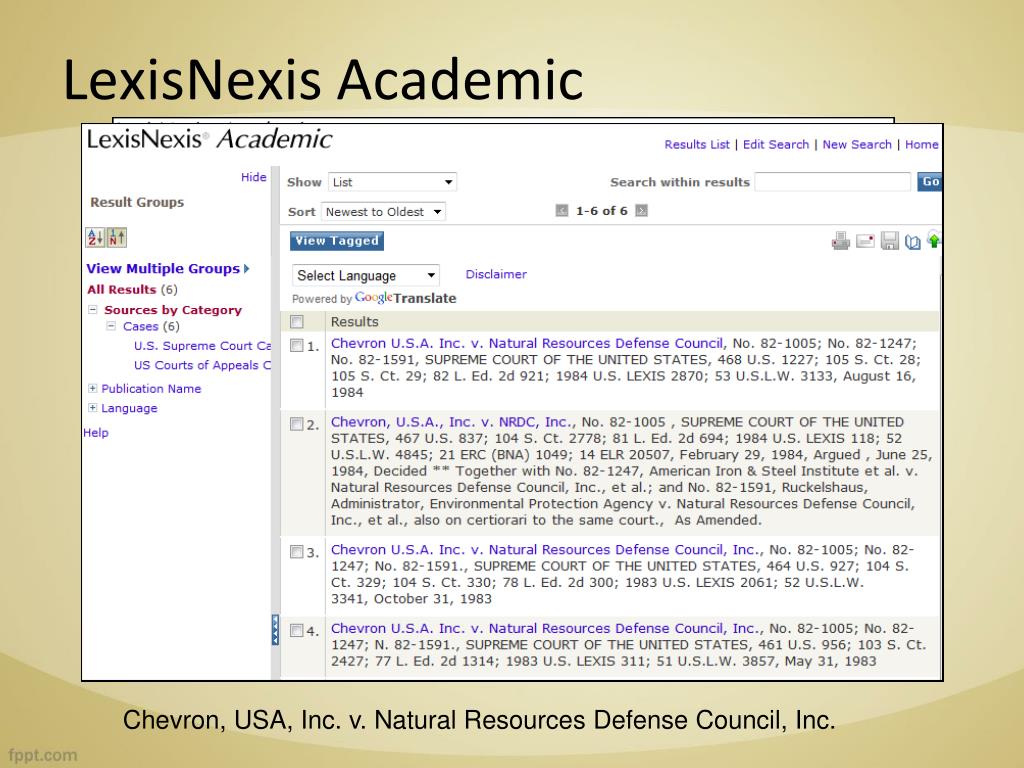The width and height of the screenshot is (1024, 768).
Task: Check the box for result 3
Action: click(296, 552)
